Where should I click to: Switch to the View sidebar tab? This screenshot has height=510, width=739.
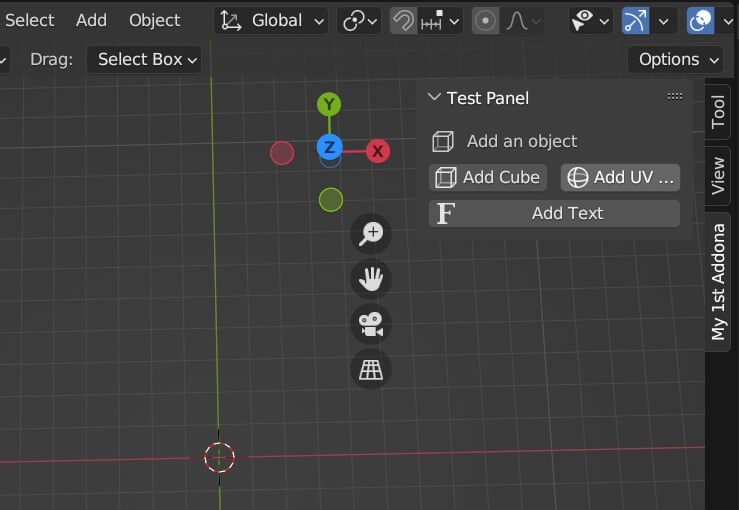[718, 176]
